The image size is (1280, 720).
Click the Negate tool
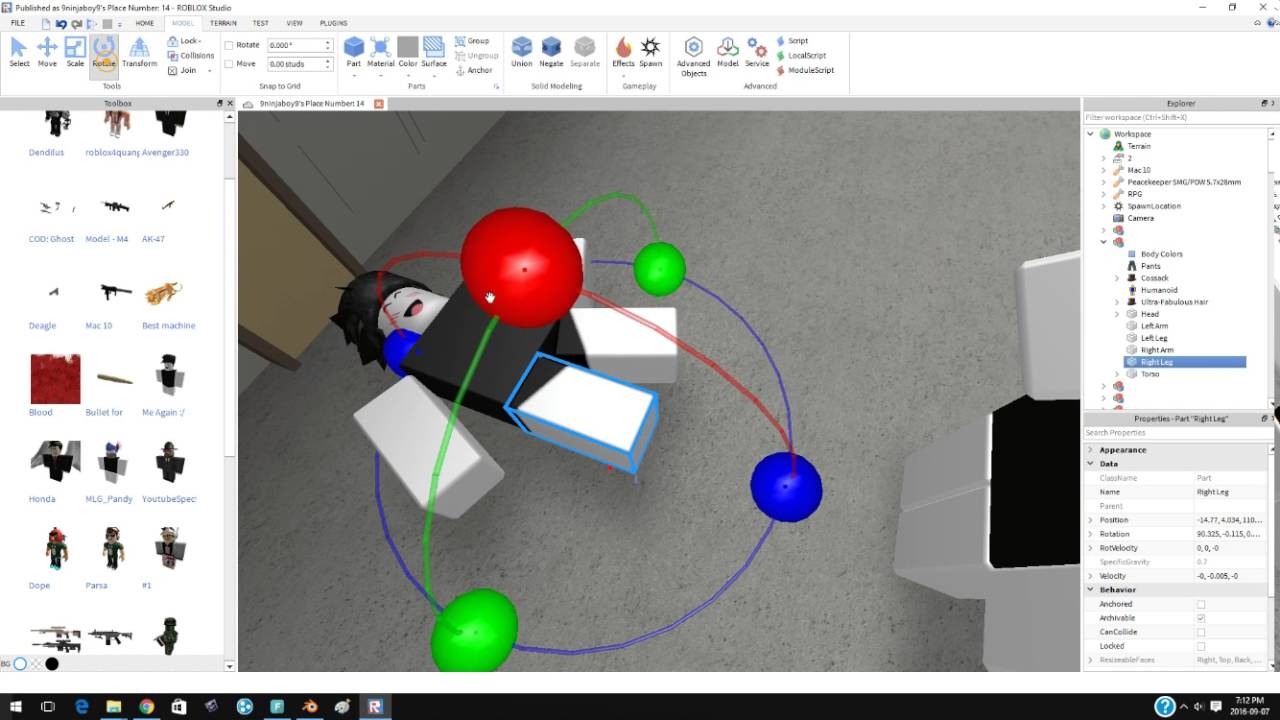tap(551, 52)
